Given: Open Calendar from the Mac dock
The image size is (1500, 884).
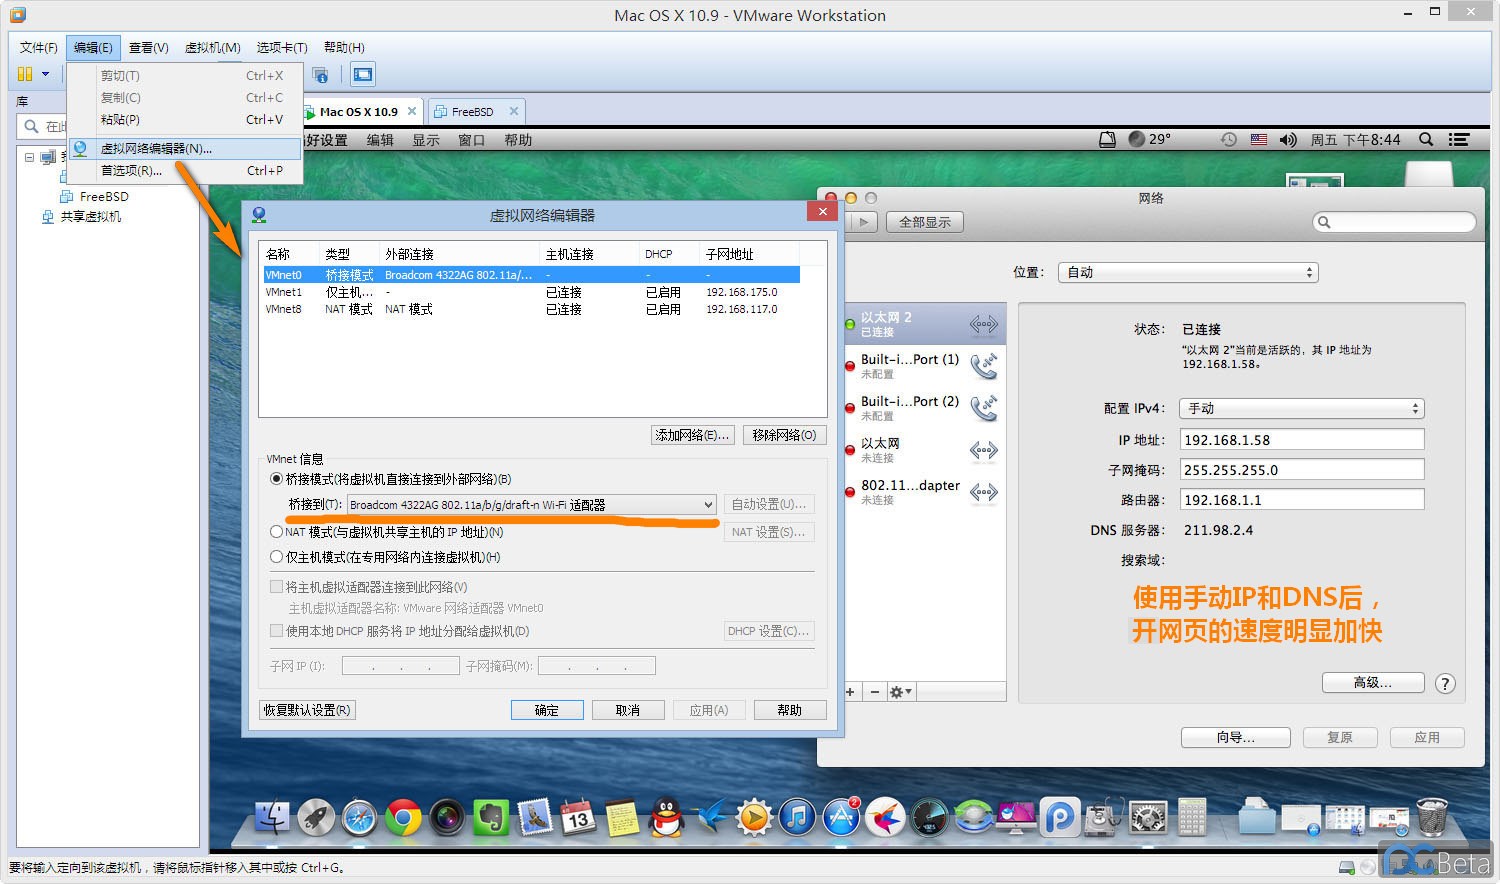Looking at the screenshot, I should [x=578, y=818].
